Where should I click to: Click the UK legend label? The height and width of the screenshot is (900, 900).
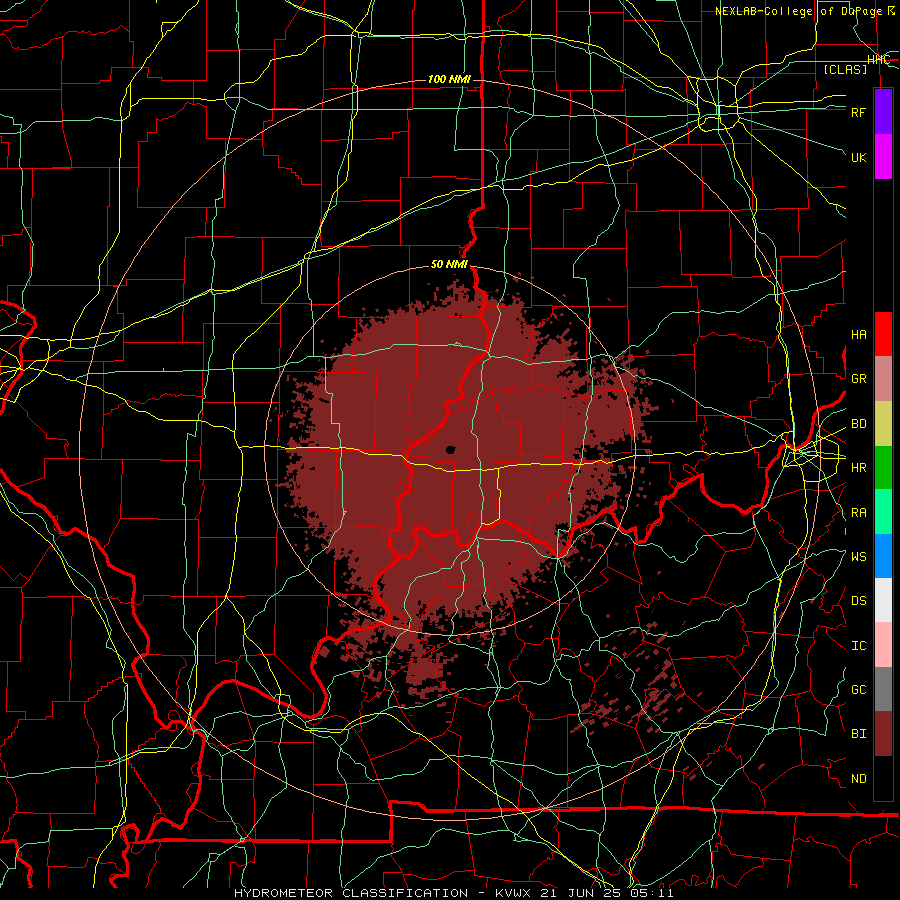click(859, 157)
